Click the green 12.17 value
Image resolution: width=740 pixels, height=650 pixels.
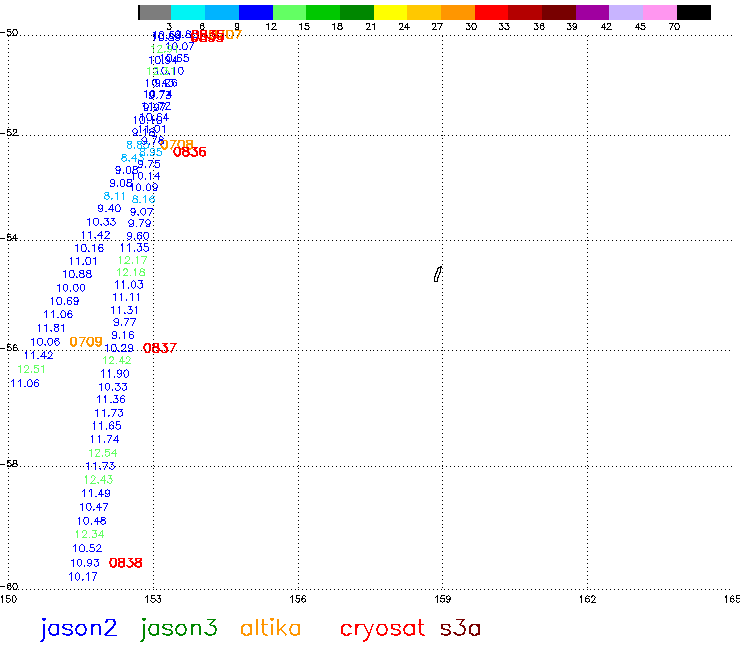tap(133, 260)
